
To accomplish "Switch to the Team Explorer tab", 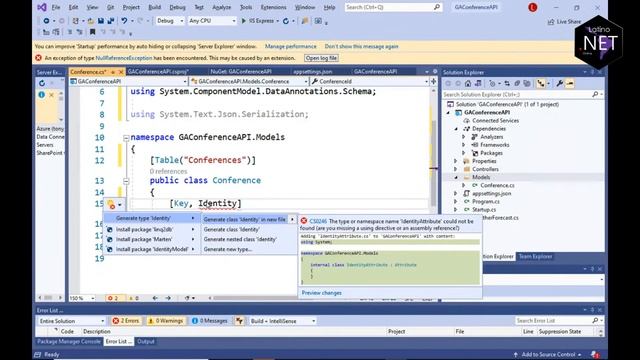I will pyautogui.click(x=535, y=256).
